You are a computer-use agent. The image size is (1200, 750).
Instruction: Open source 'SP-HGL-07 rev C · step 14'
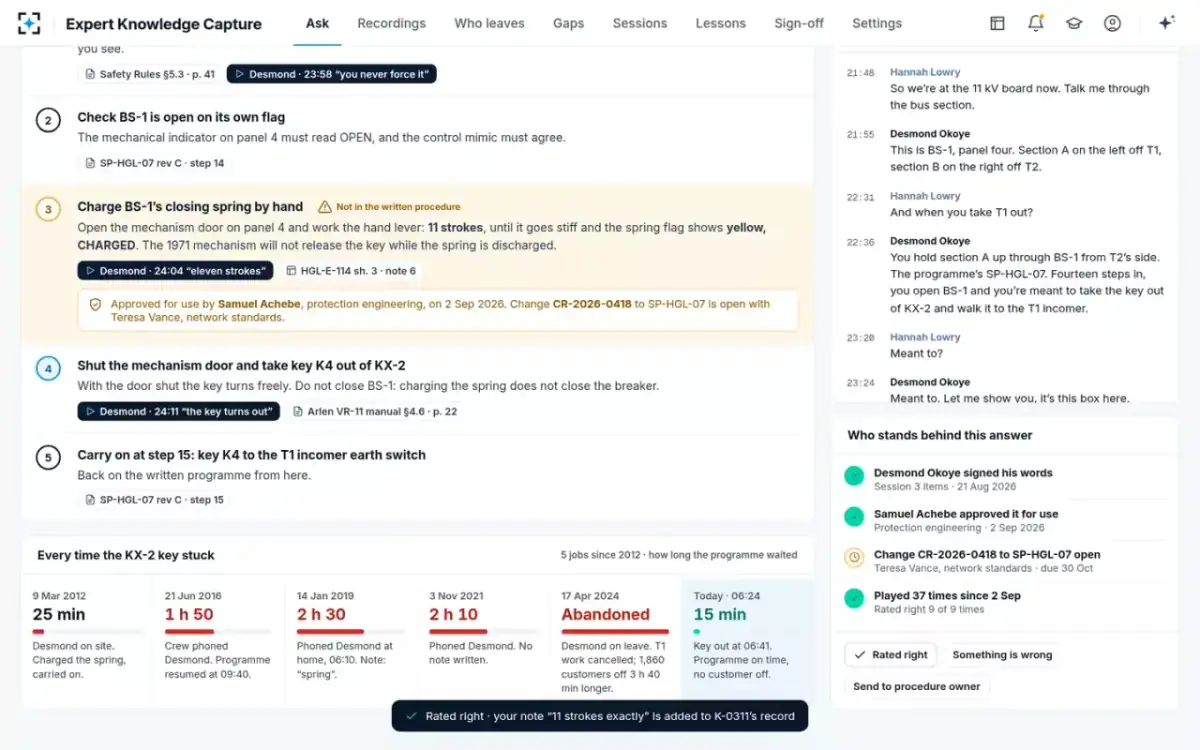click(x=154, y=163)
